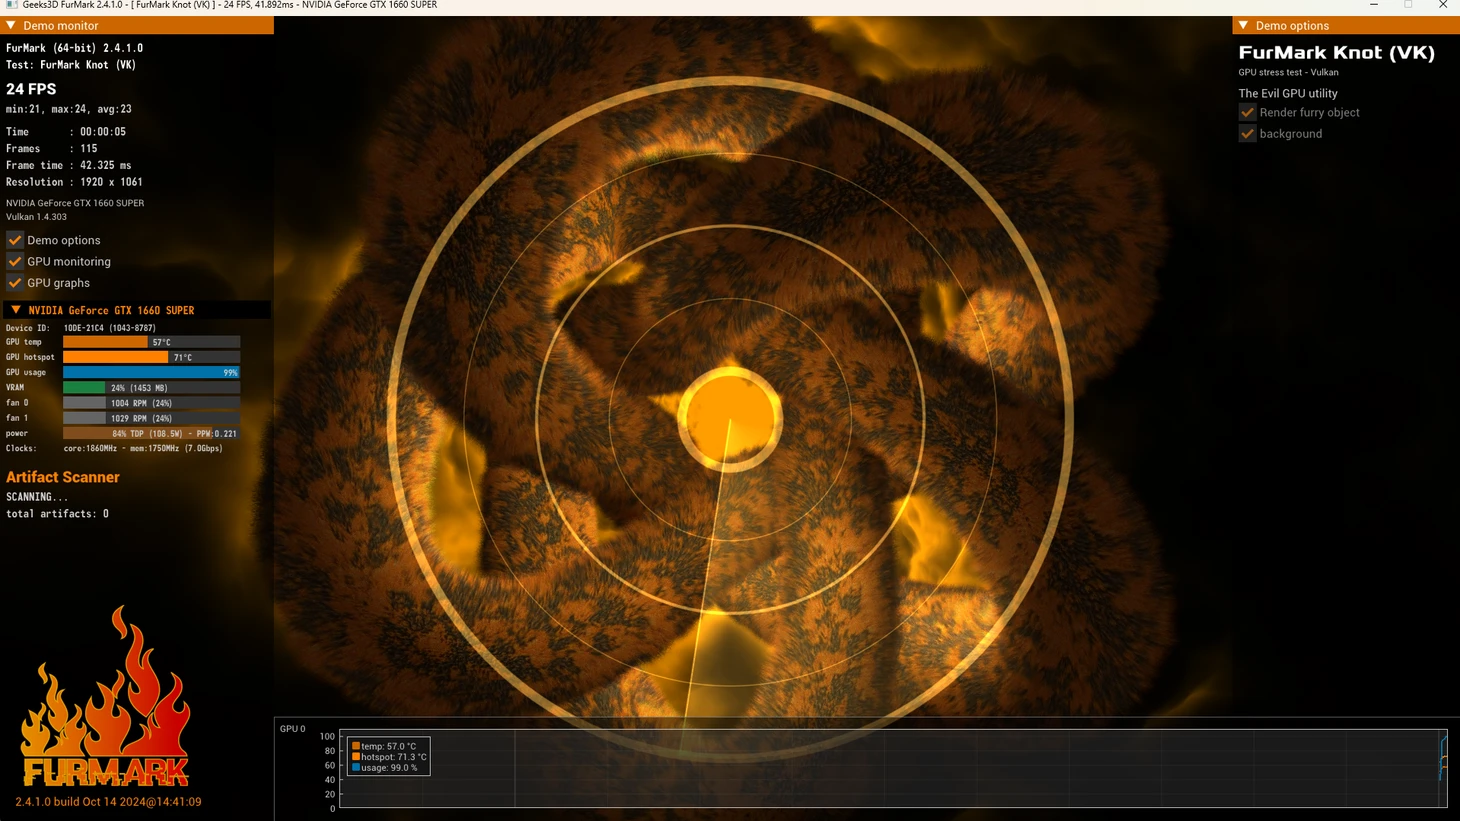
Task: Disable the GPU graphs checkbox
Action: 15,283
